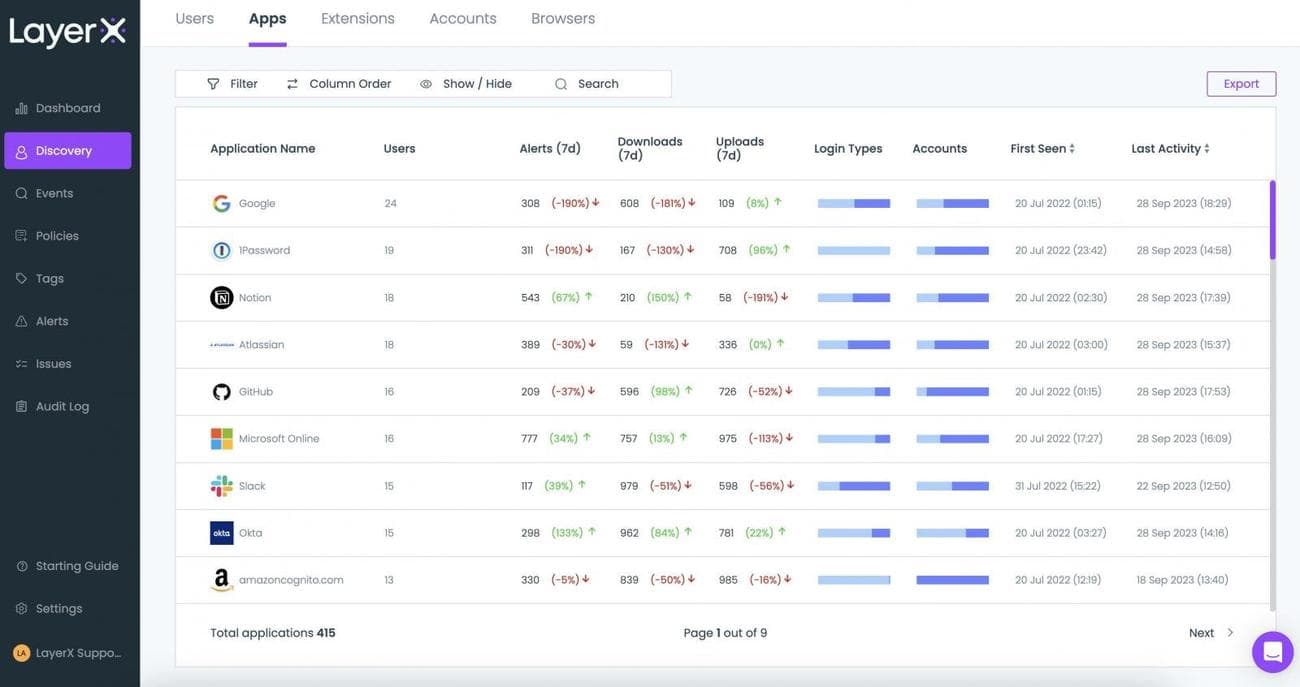Click the Export button
The image size is (1300, 687).
tap(1242, 81)
